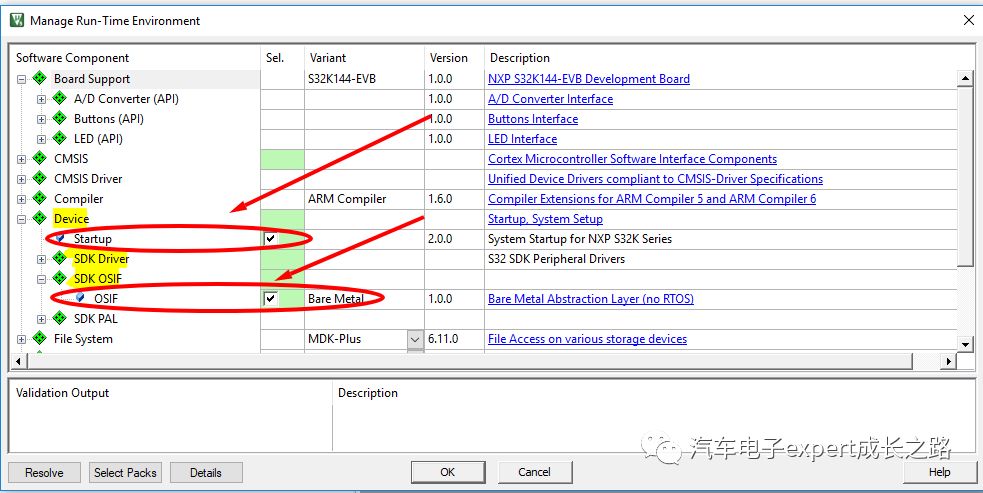This screenshot has height=493, width=983.
Task: Open Compiler Extensions for ARM Compiler link
Action: point(652,199)
